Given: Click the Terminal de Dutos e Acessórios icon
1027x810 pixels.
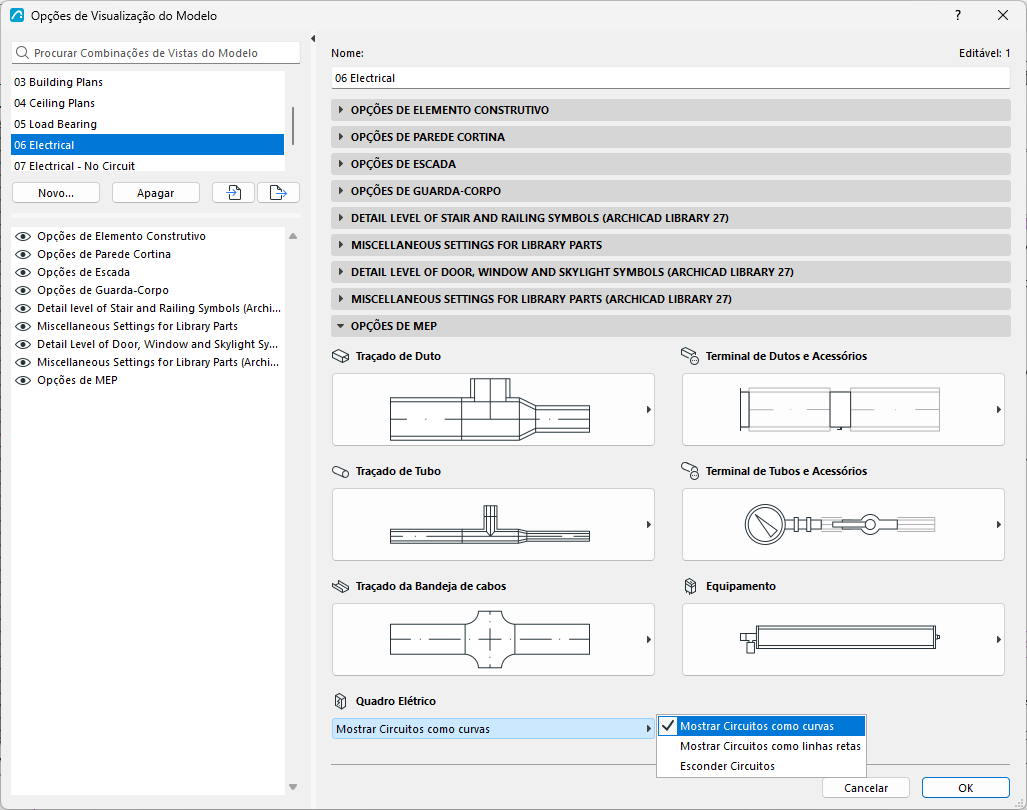Looking at the screenshot, I should pyautogui.click(x=690, y=356).
